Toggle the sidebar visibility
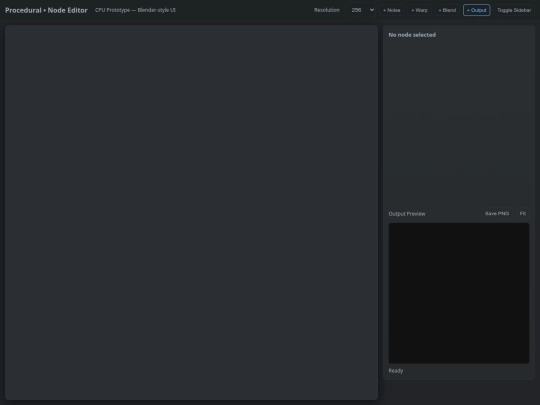The width and height of the screenshot is (540, 405). (x=514, y=10)
